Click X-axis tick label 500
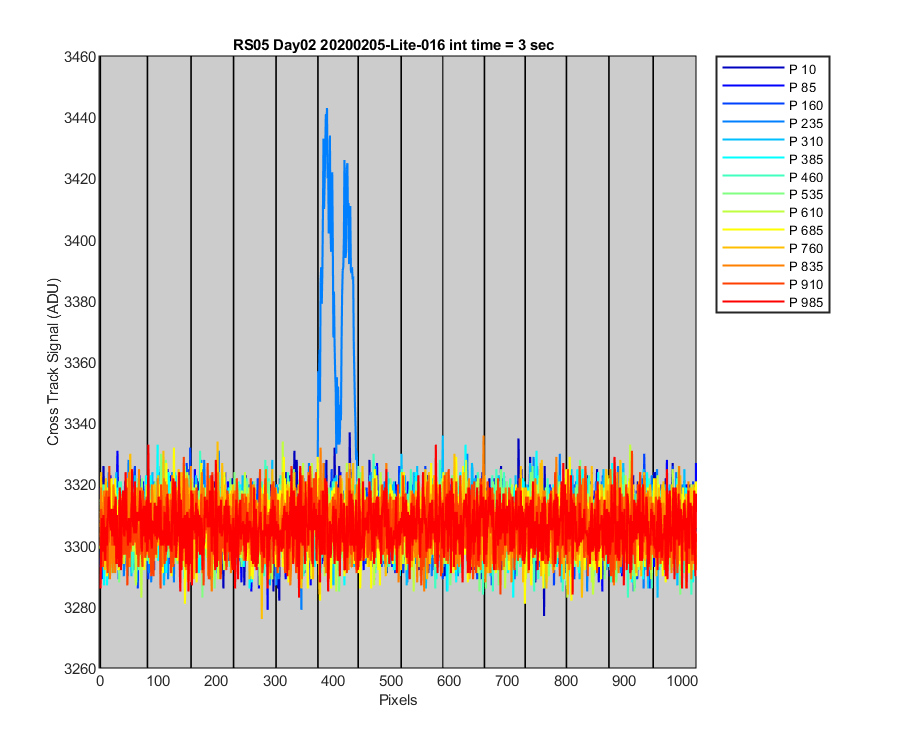The image size is (900, 750). click(x=390, y=681)
